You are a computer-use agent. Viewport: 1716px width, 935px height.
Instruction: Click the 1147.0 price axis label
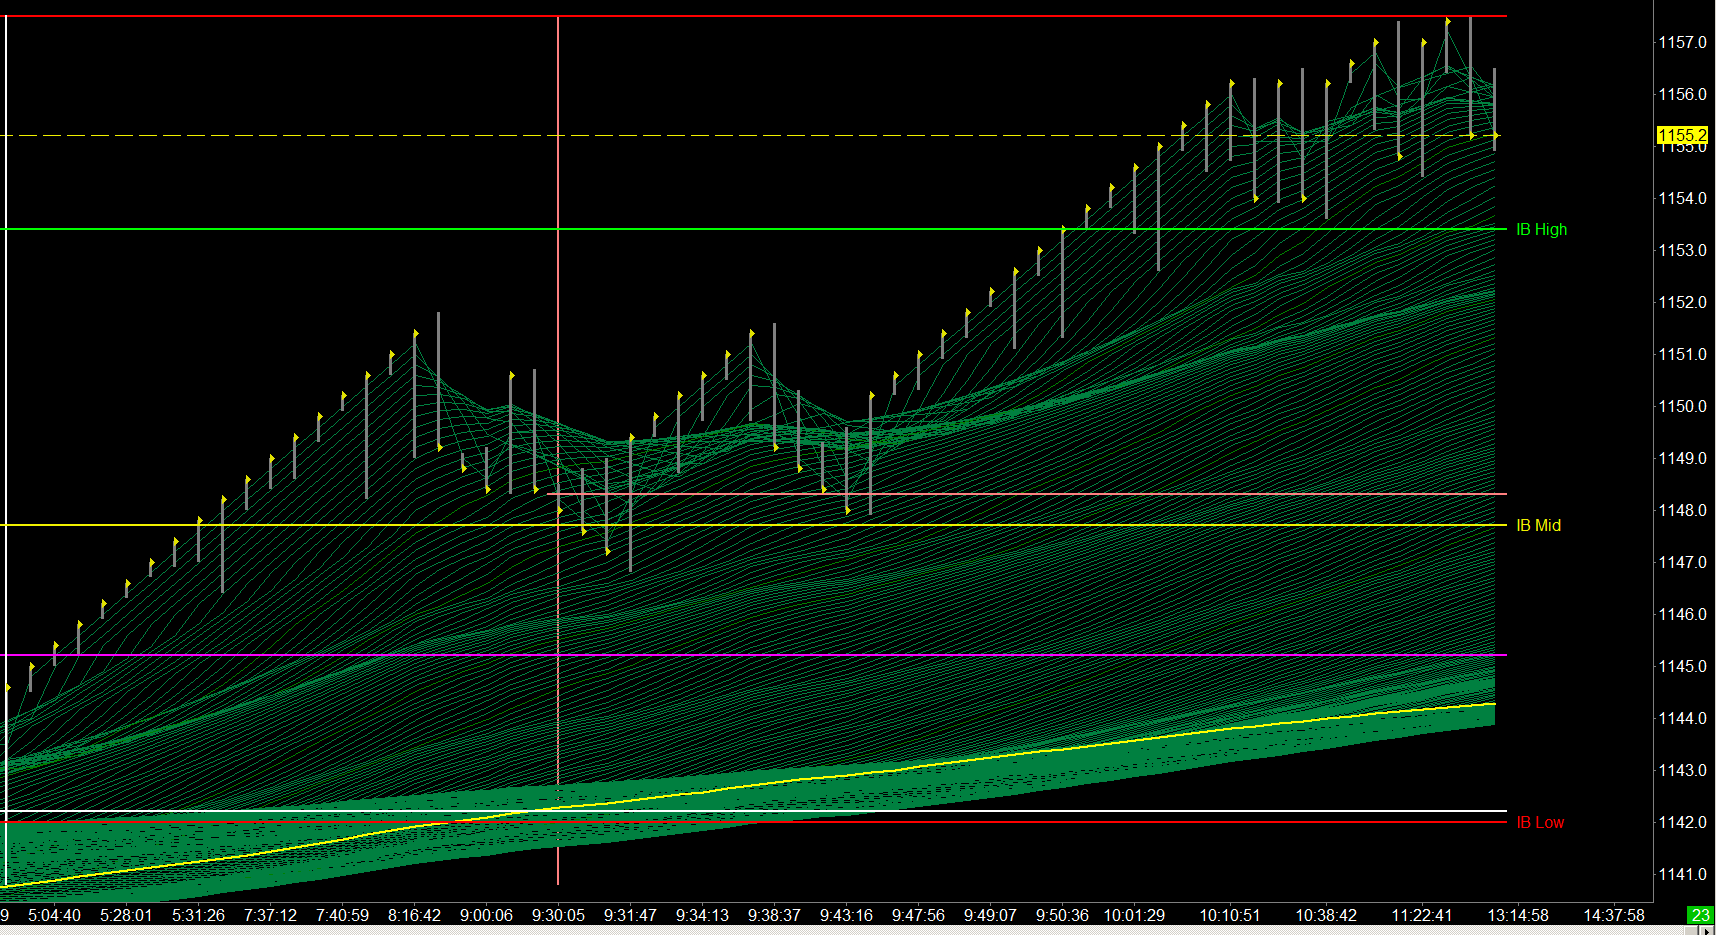tap(1682, 563)
